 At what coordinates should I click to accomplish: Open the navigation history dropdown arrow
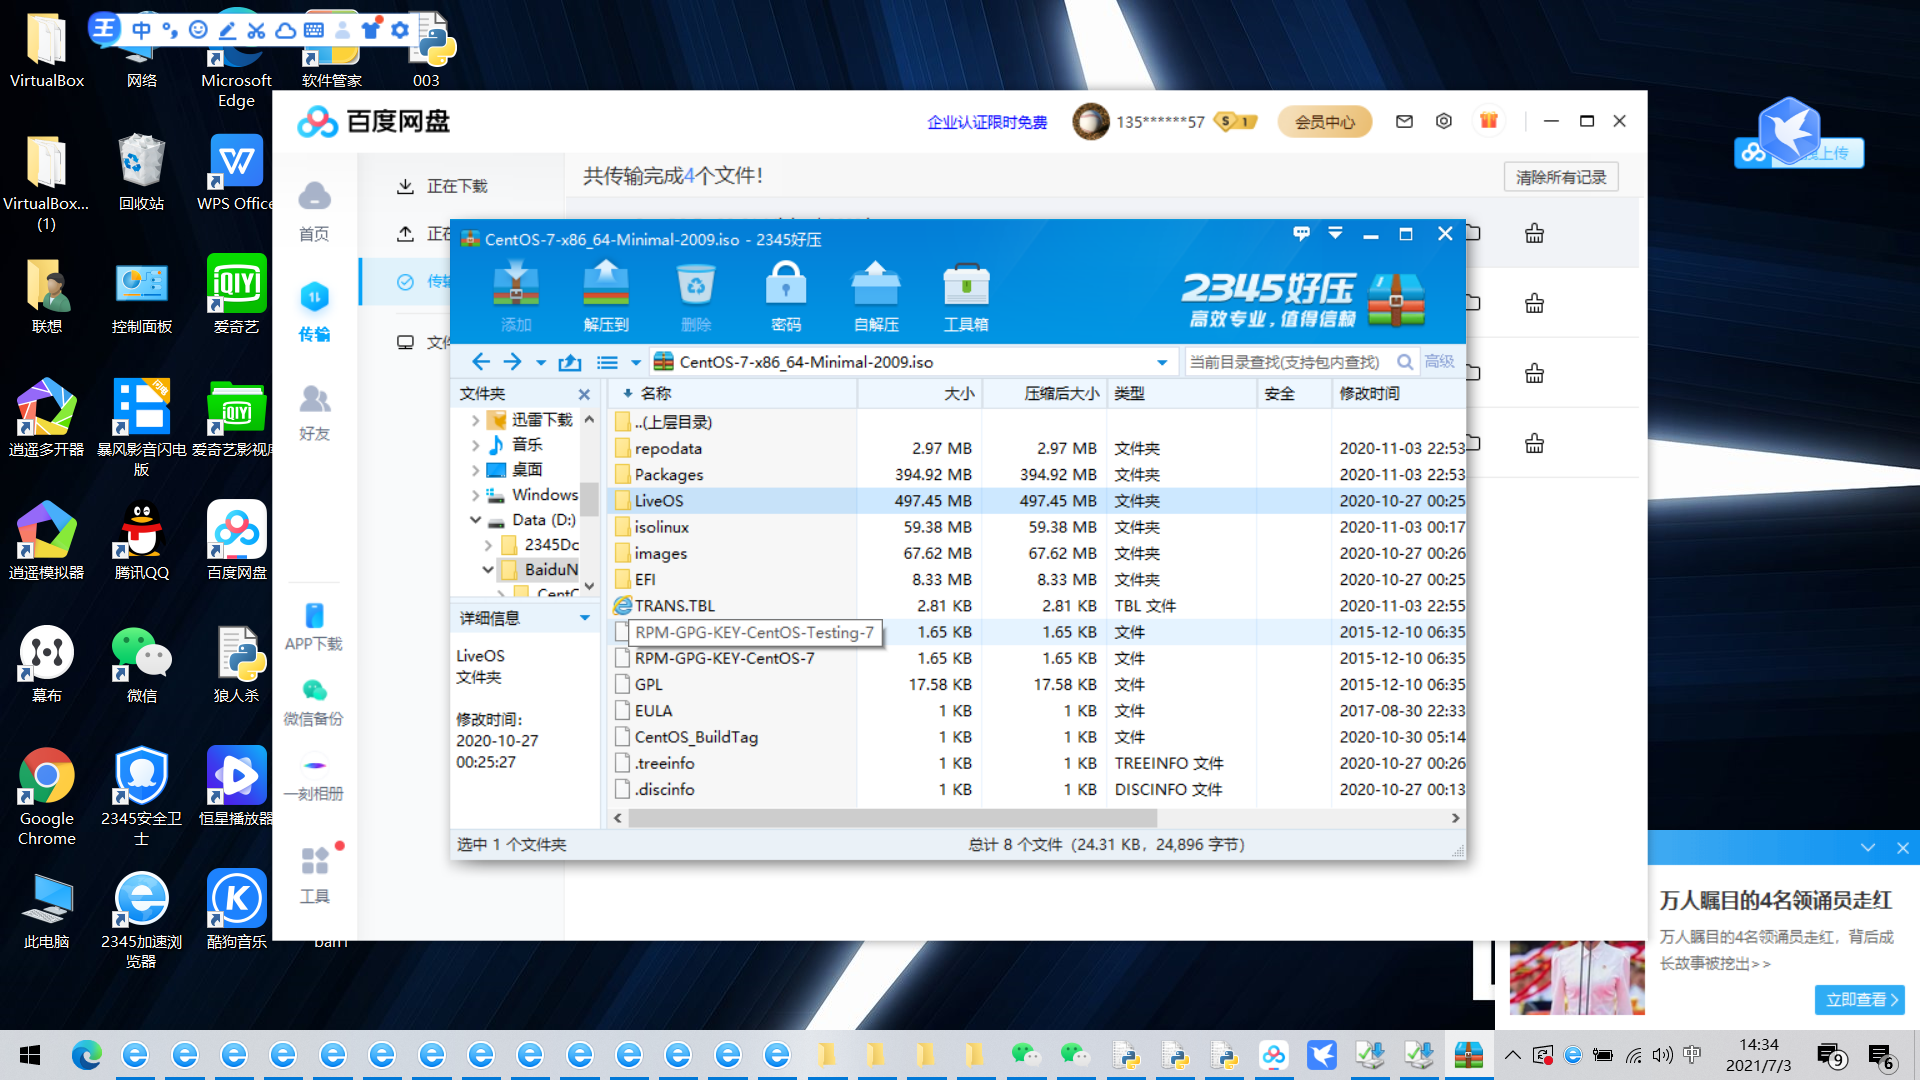tap(541, 362)
